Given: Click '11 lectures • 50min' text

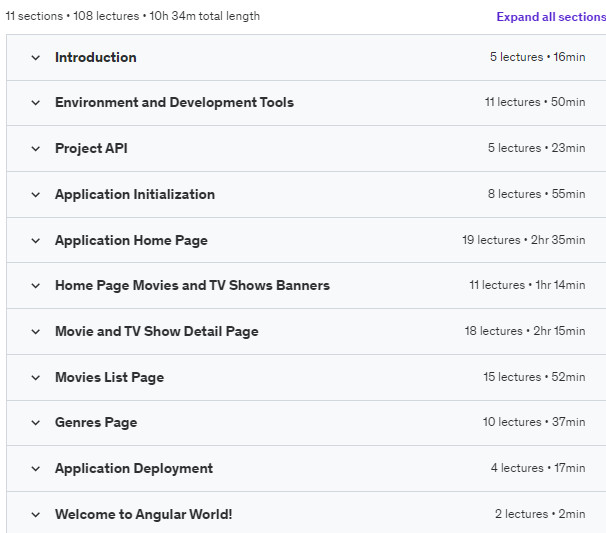Looking at the screenshot, I should tap(535, 102).
